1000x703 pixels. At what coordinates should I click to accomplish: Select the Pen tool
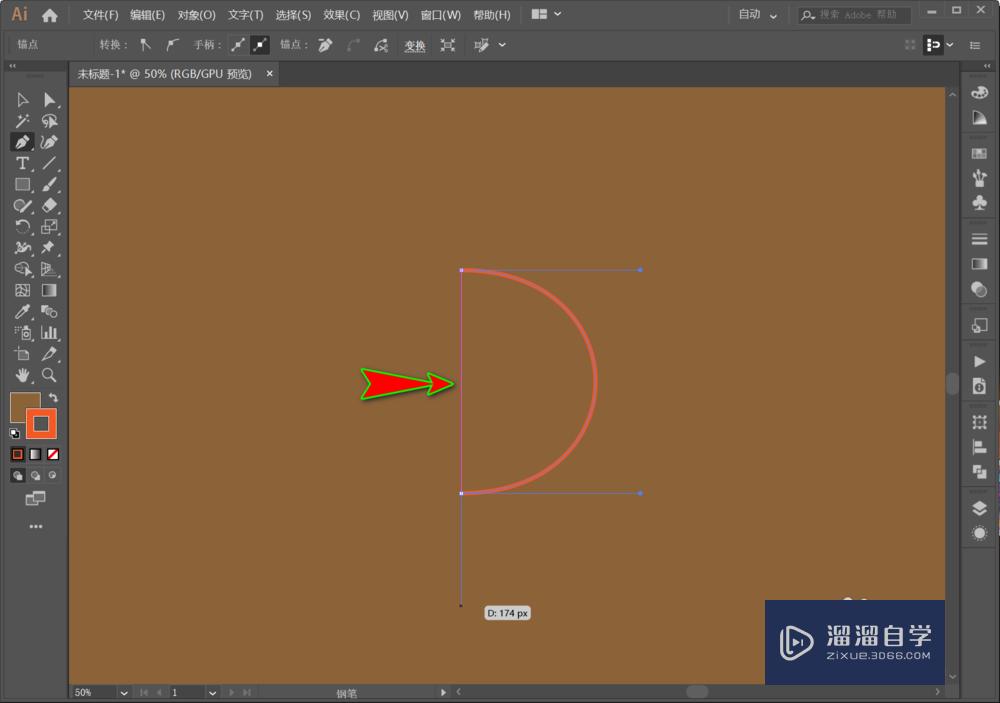point(22,142)
